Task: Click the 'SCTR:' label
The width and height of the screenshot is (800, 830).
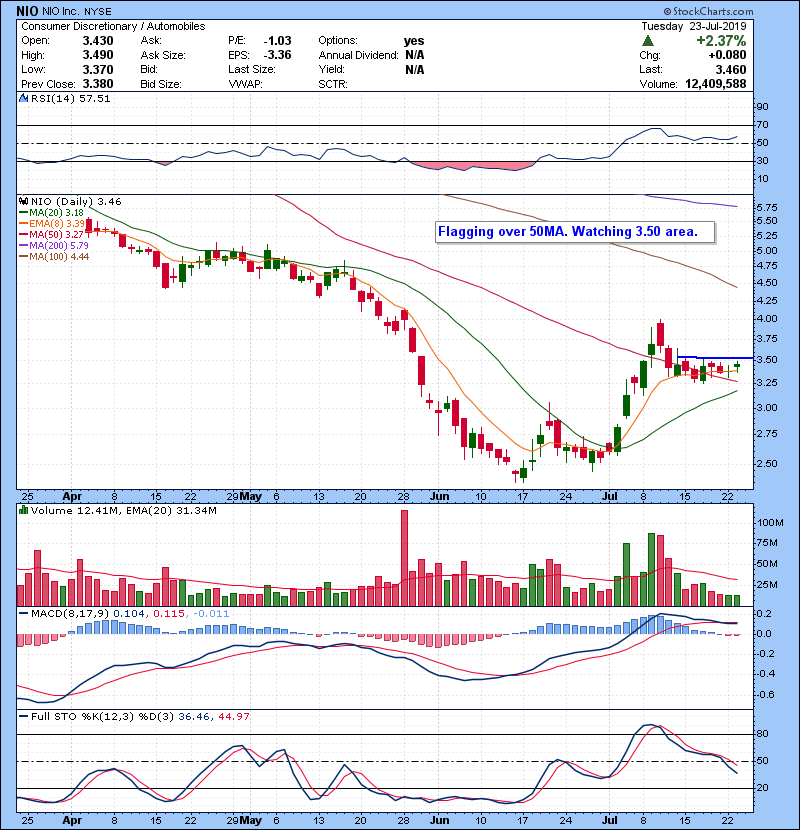Action: tap(333, 84)
